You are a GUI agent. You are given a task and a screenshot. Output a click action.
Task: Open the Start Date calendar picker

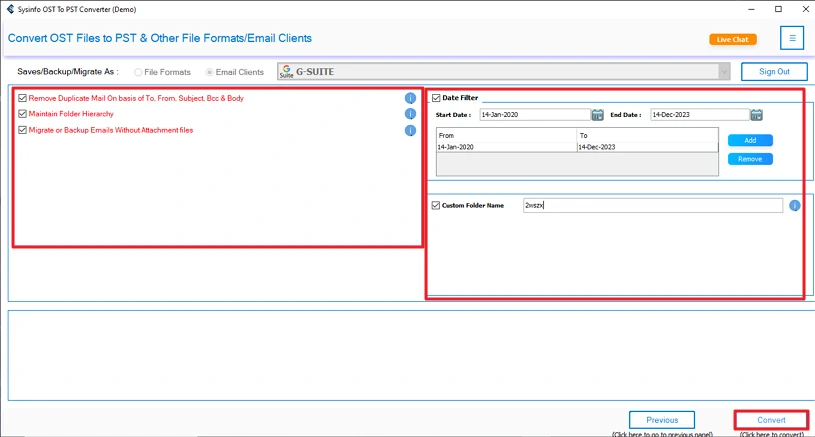click(598, 115)
